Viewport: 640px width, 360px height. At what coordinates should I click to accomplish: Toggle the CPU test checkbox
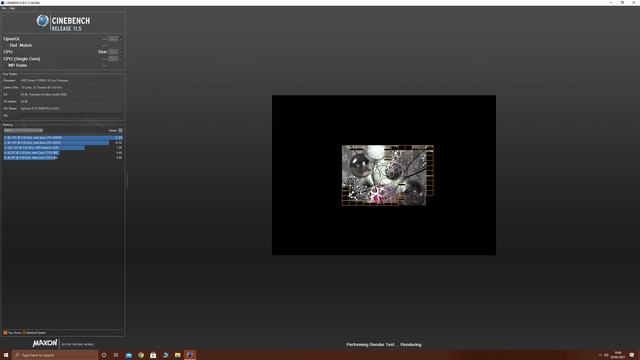coord(121,52)
